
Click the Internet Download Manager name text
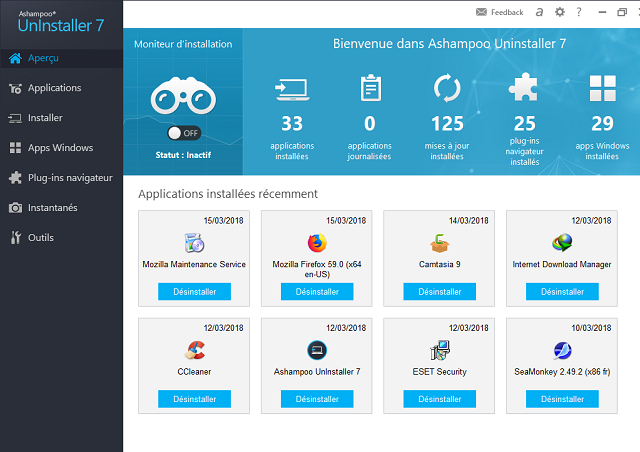[x=562, y=265]
